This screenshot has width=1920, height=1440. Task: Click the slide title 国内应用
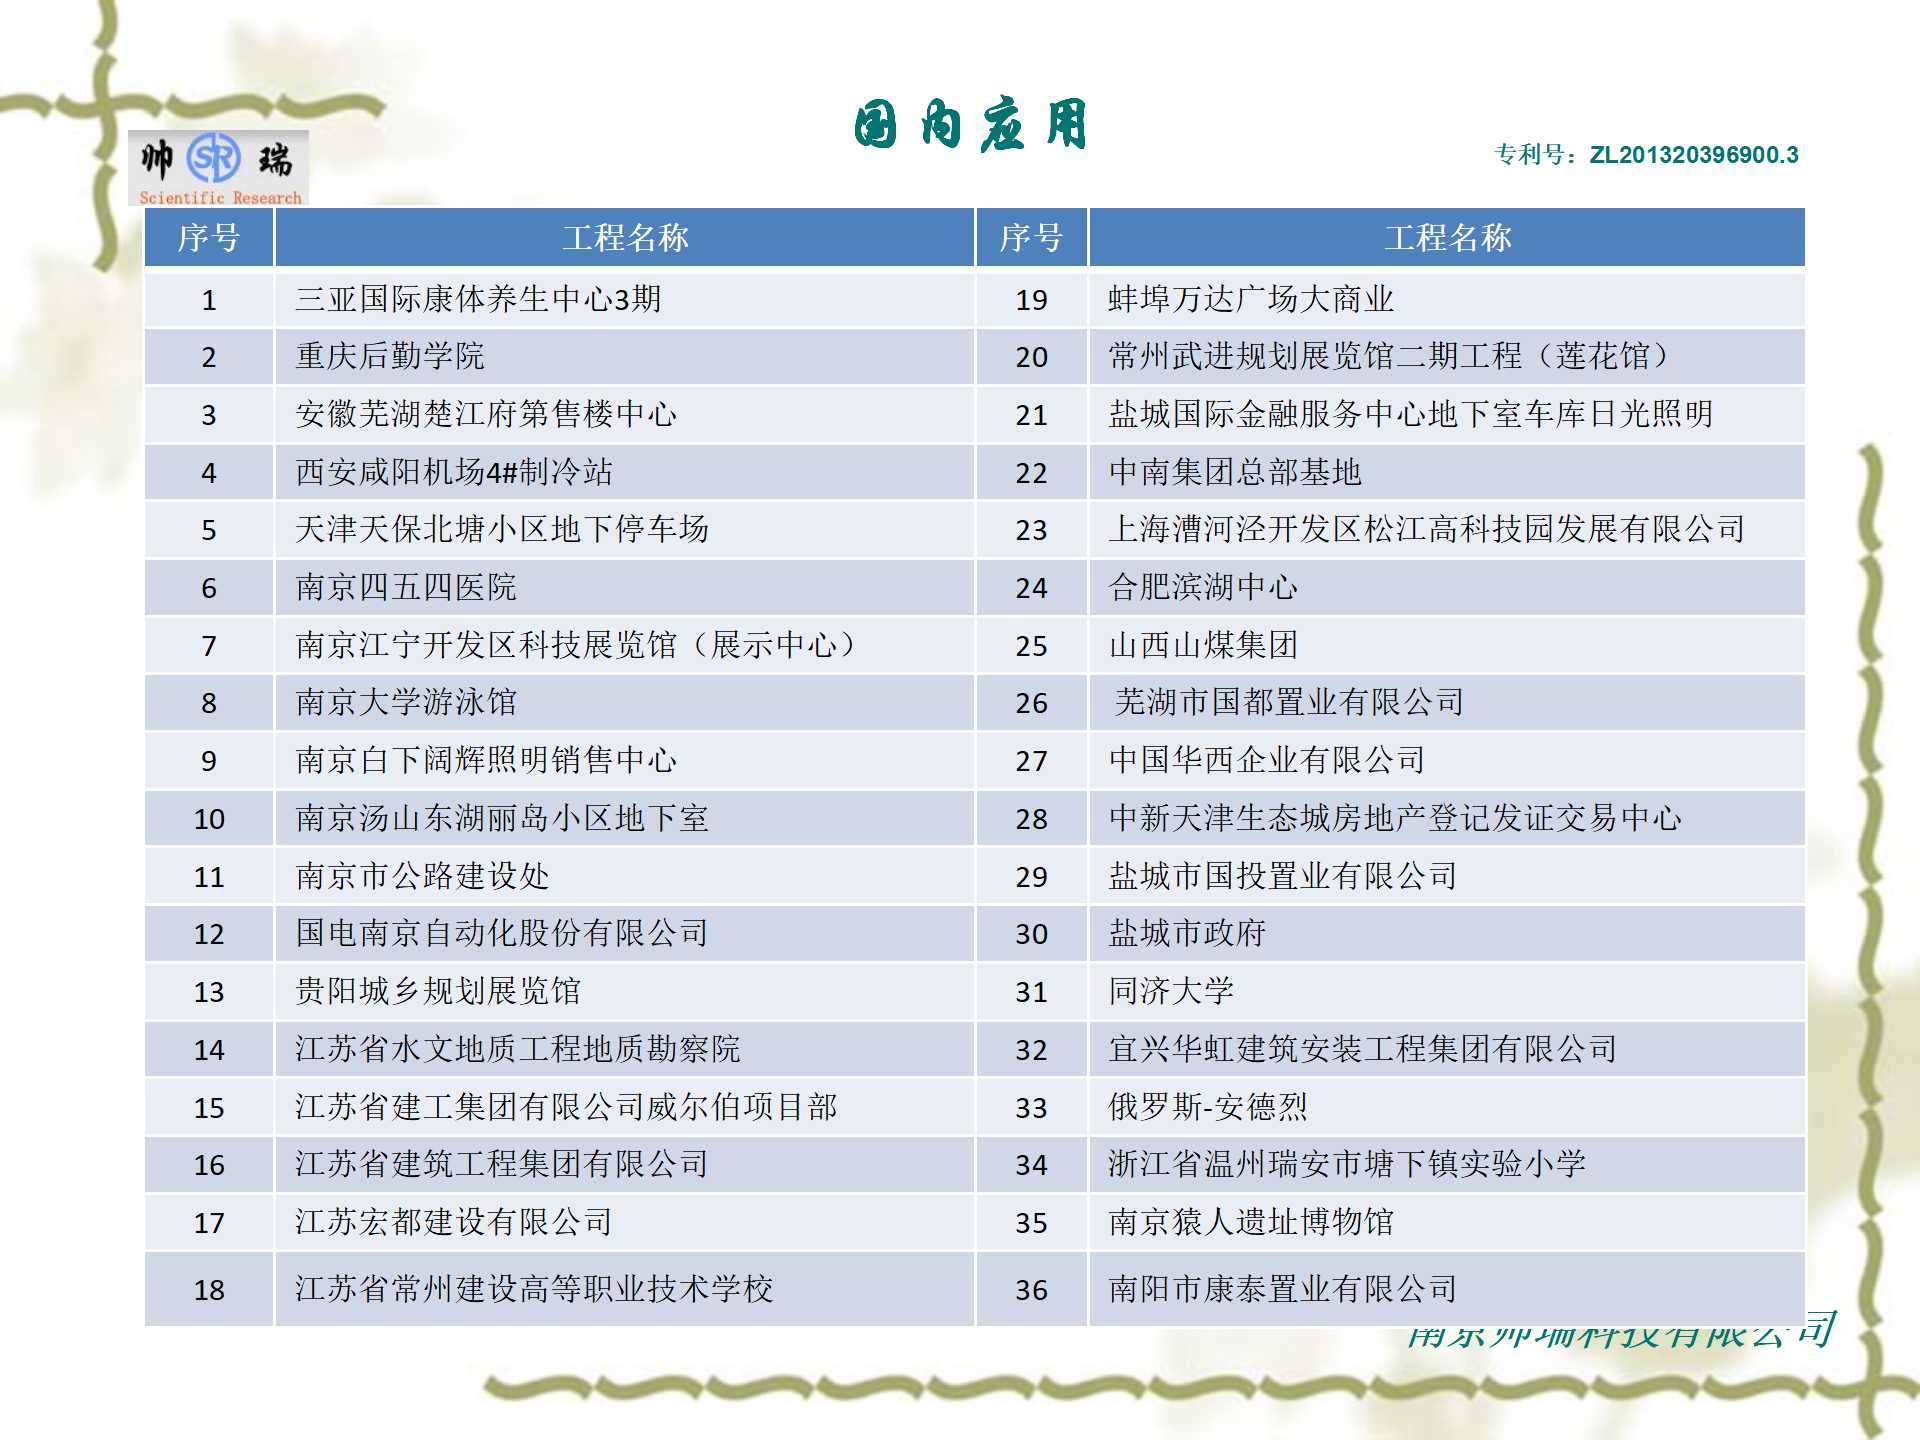[970, 125]
